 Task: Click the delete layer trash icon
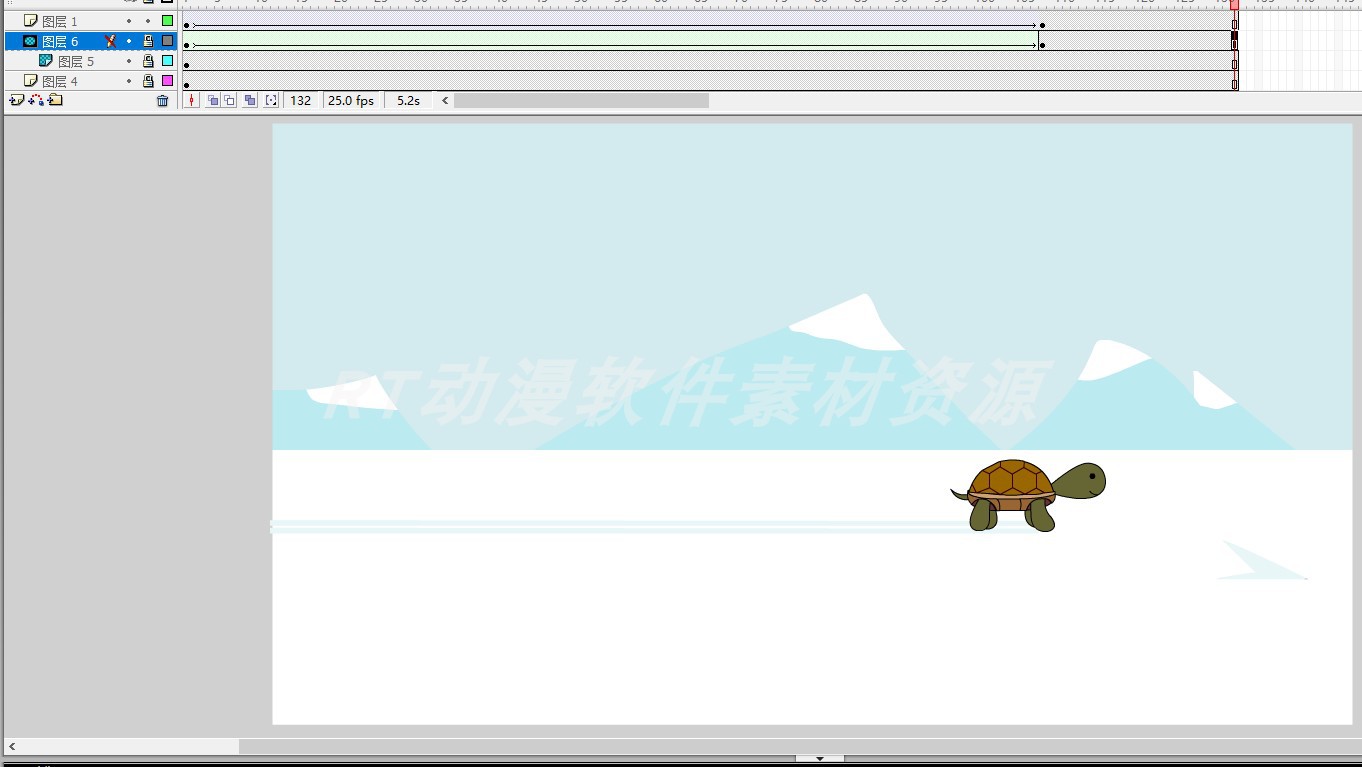coord(163,101)
